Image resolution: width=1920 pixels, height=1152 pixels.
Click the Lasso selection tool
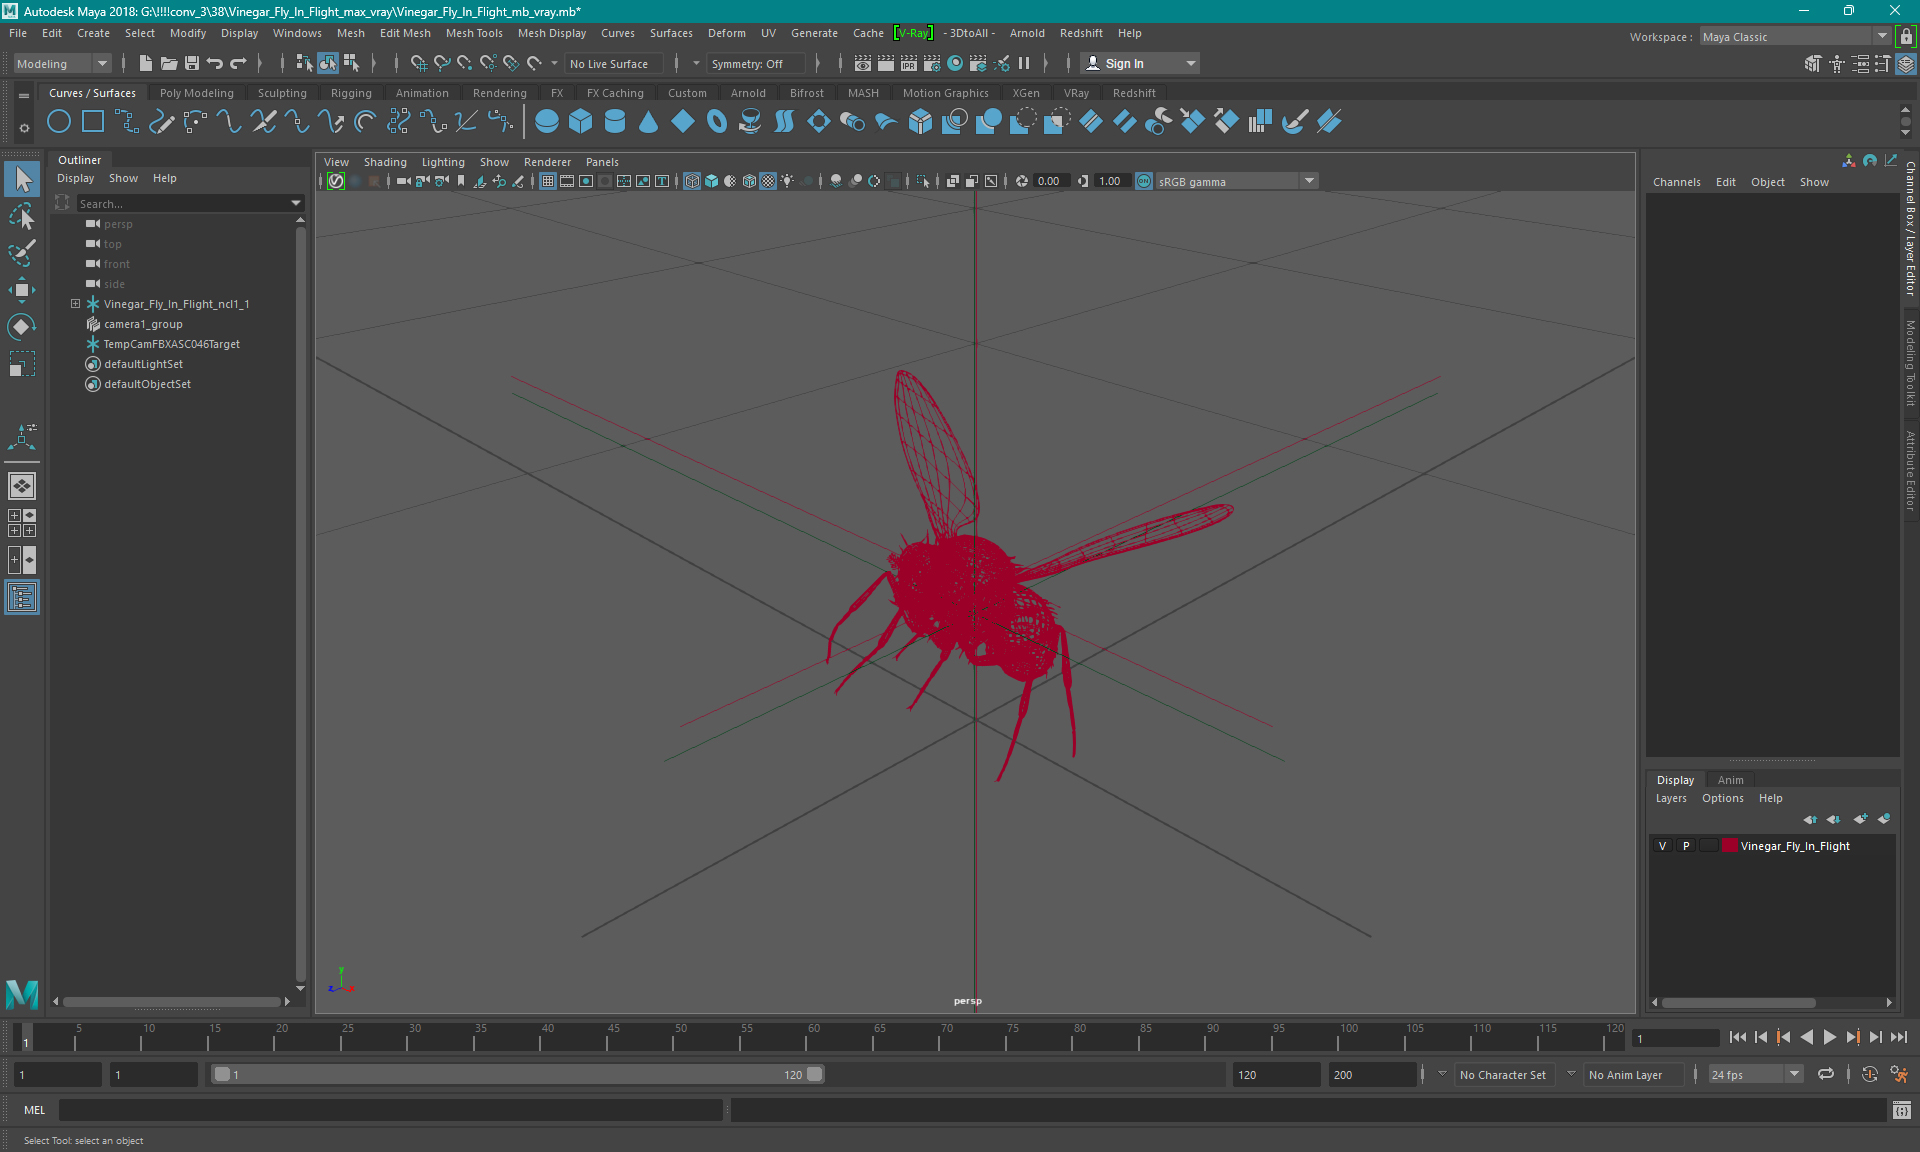pos(21,250)
